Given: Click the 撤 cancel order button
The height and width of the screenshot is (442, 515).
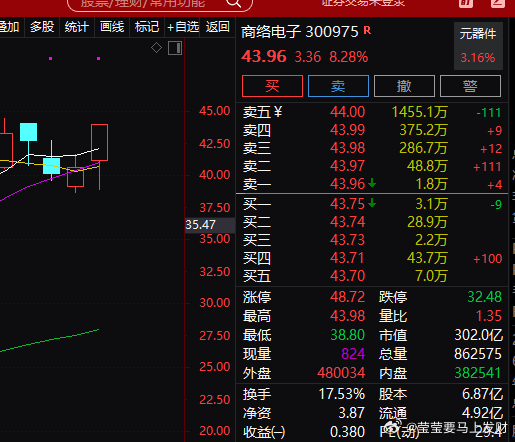Looking at the screenshot, I should coord(404,86).
